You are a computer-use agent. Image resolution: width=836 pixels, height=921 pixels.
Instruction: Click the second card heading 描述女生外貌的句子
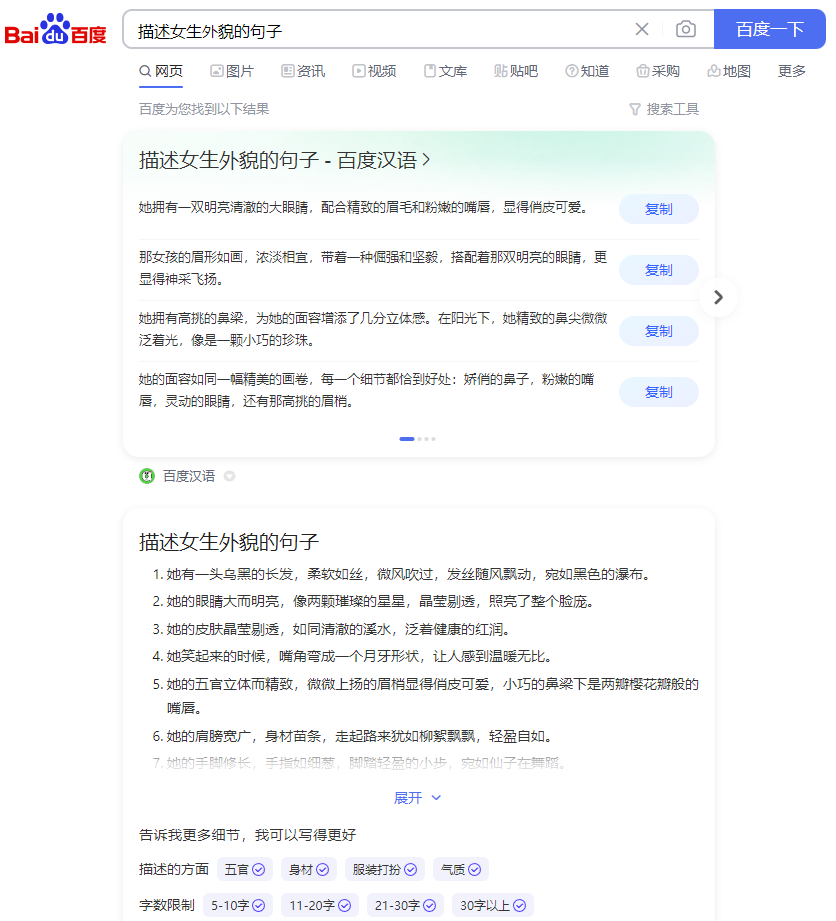click(229, 542)
